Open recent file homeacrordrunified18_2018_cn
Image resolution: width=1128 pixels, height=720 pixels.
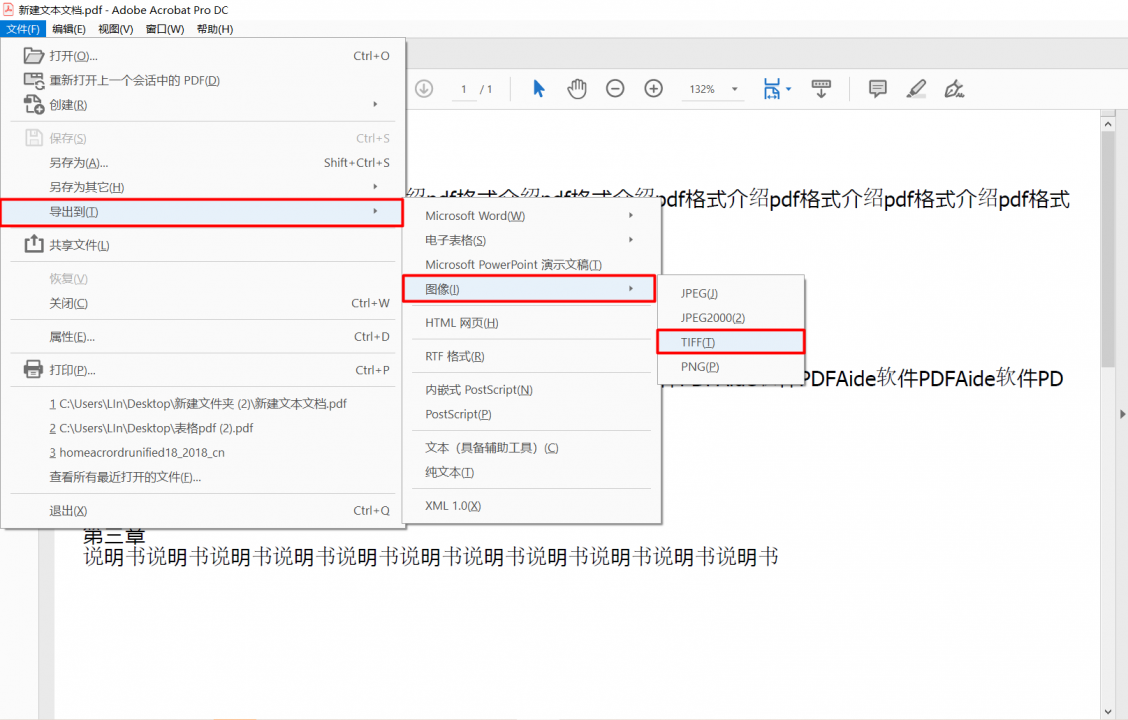[x=204, y=452]
